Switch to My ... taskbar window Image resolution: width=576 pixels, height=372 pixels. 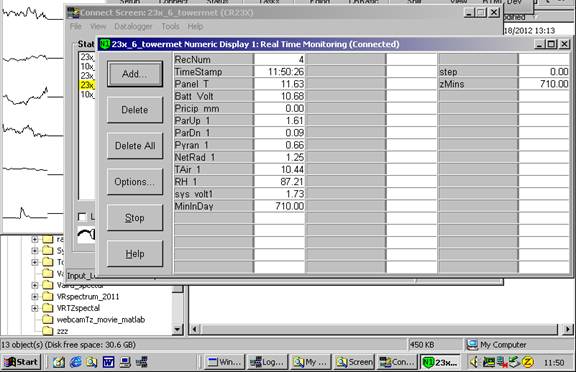pyautogui.click(x=310, y=362)
